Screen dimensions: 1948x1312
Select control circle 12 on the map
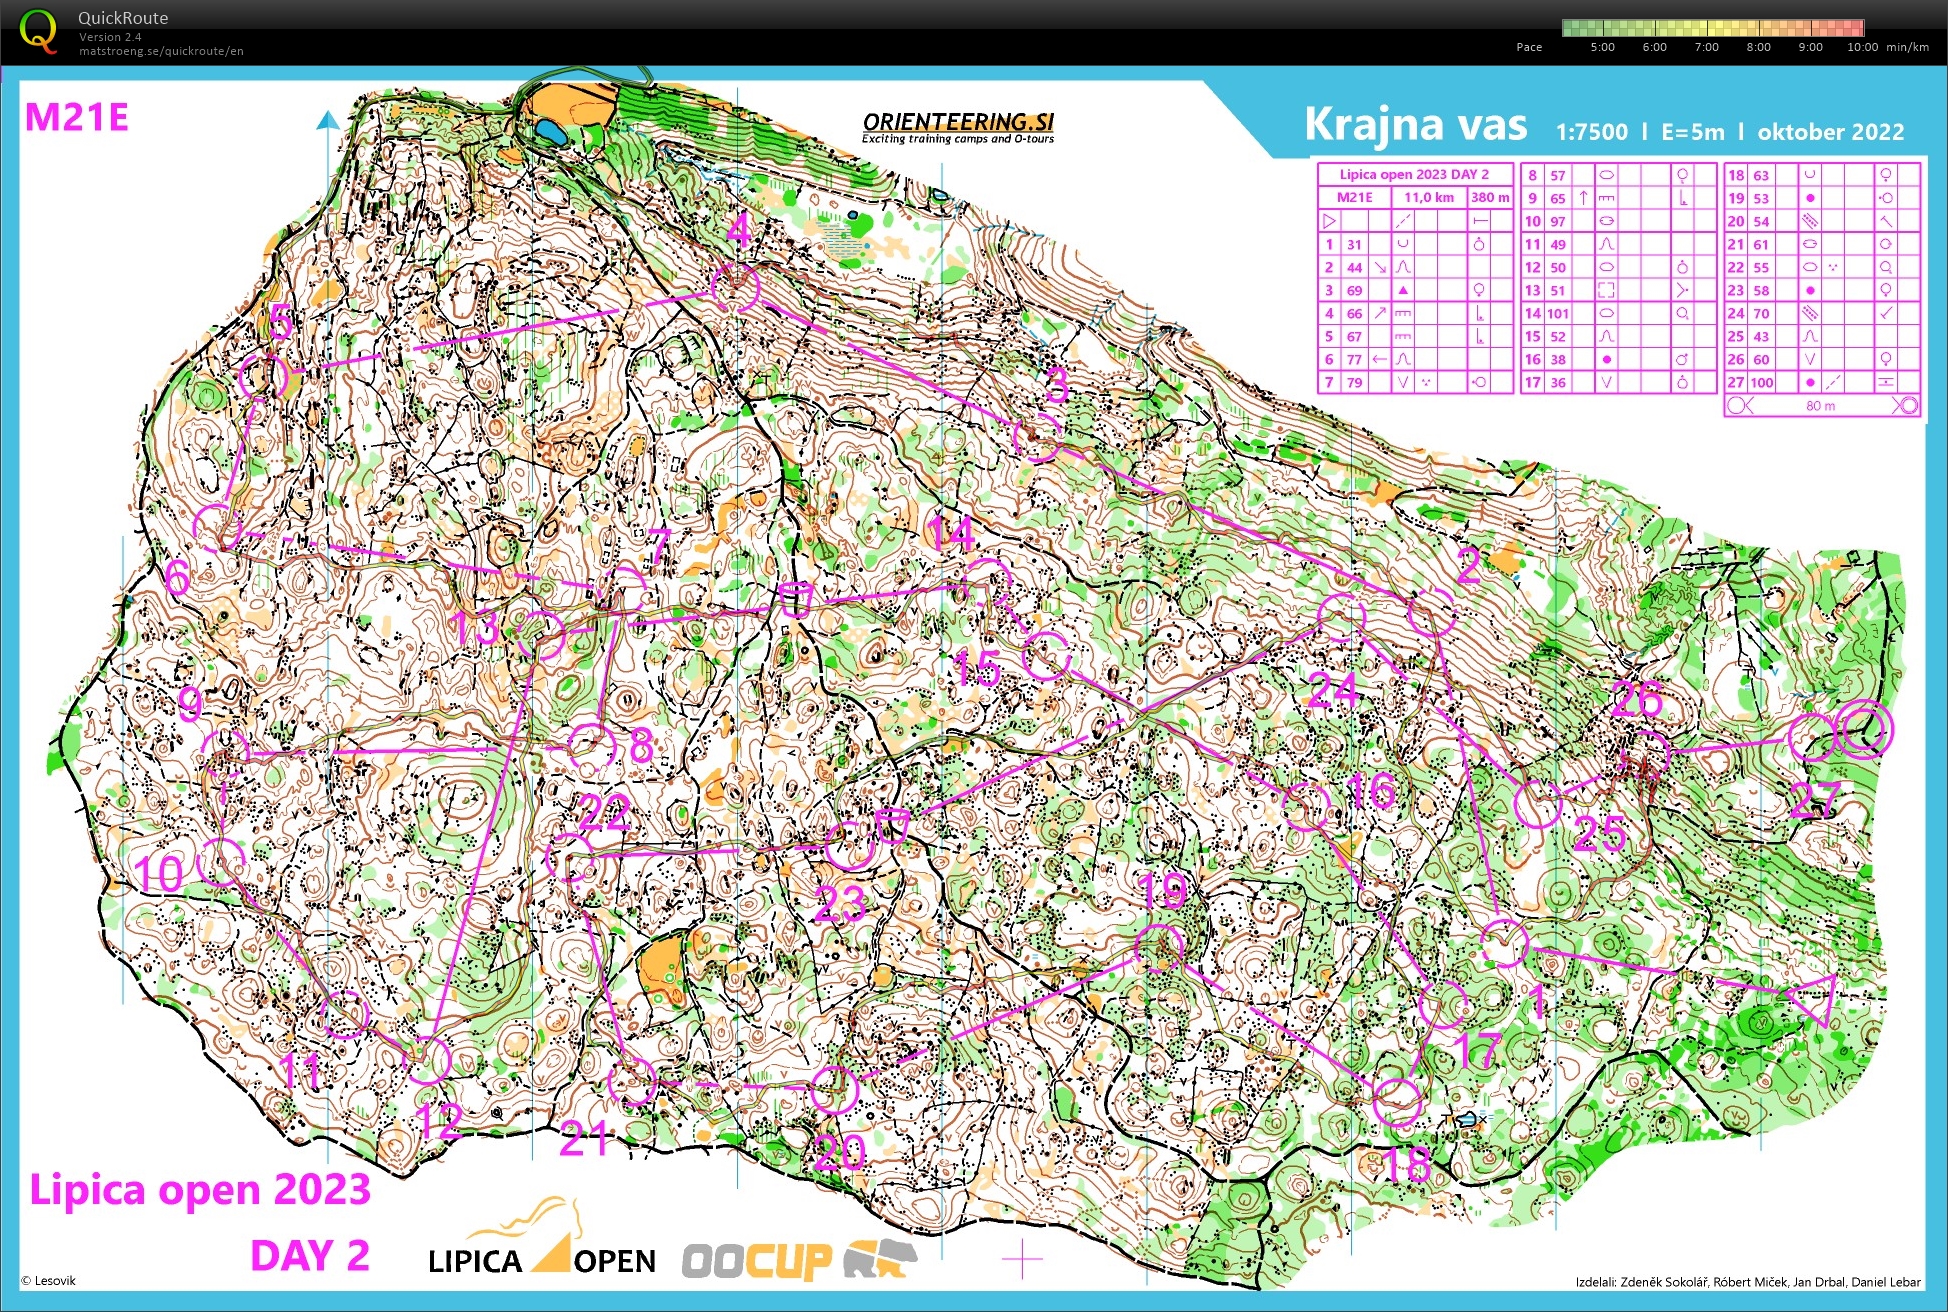[429, 1060]
